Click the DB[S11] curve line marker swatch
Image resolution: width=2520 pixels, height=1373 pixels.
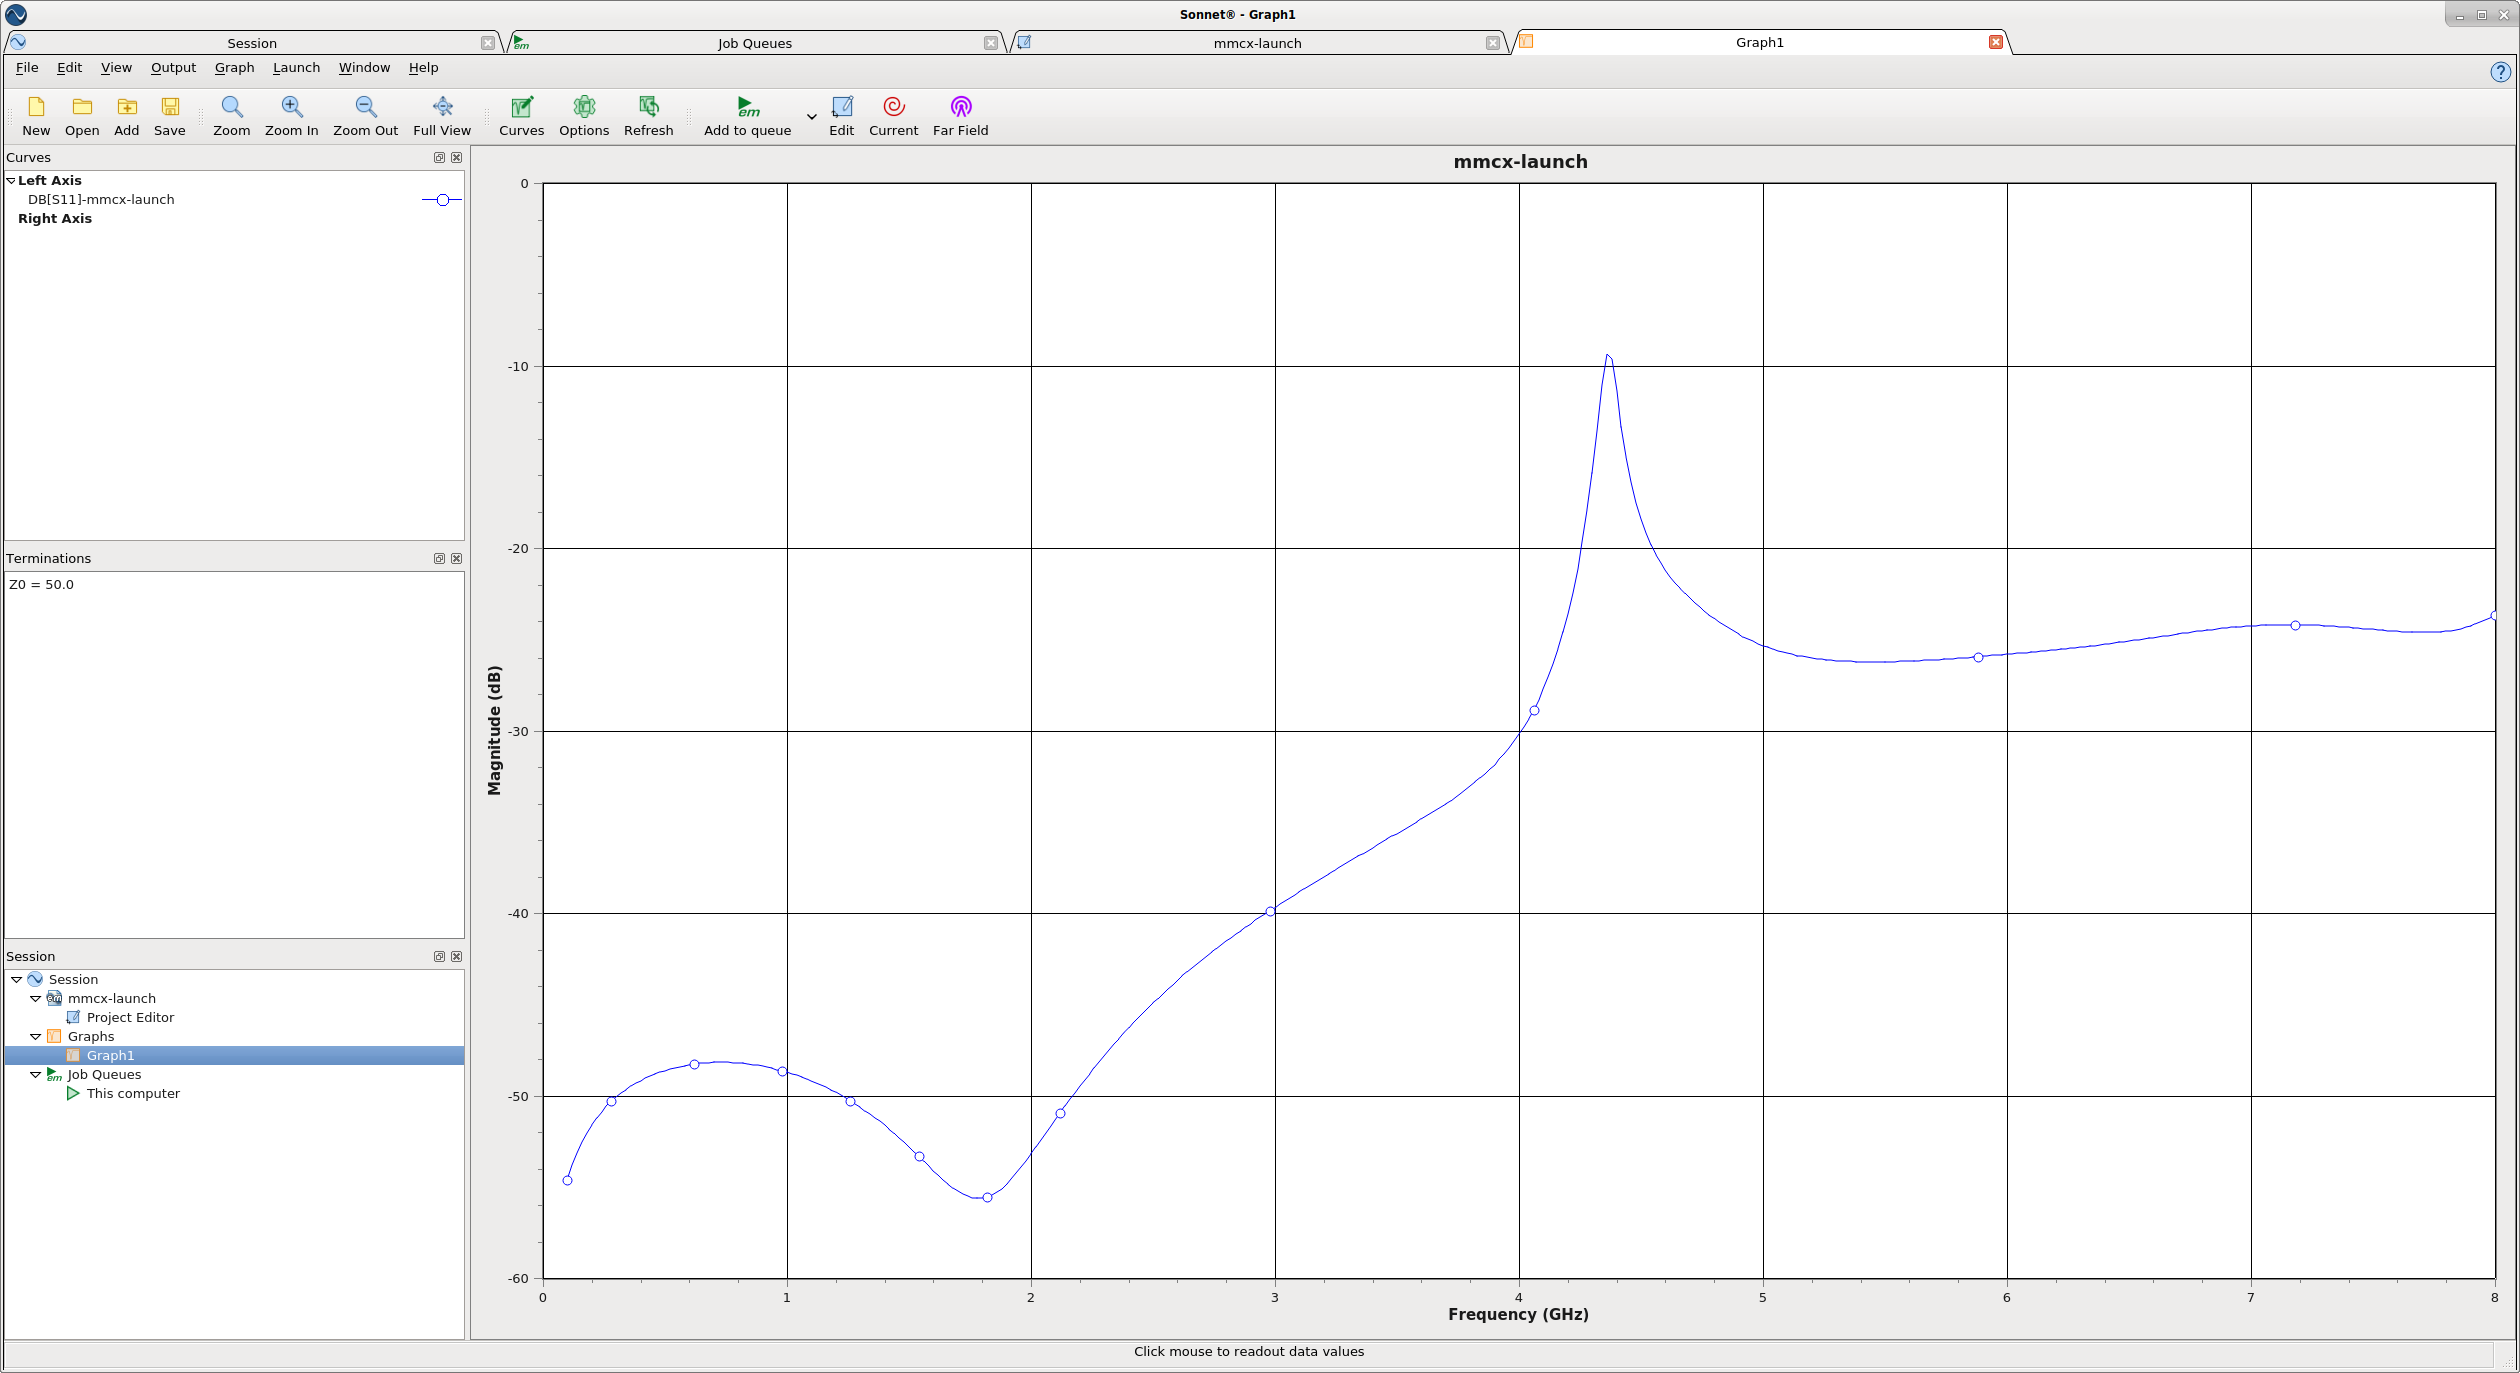pyautogui.click(x=441, y=200)
